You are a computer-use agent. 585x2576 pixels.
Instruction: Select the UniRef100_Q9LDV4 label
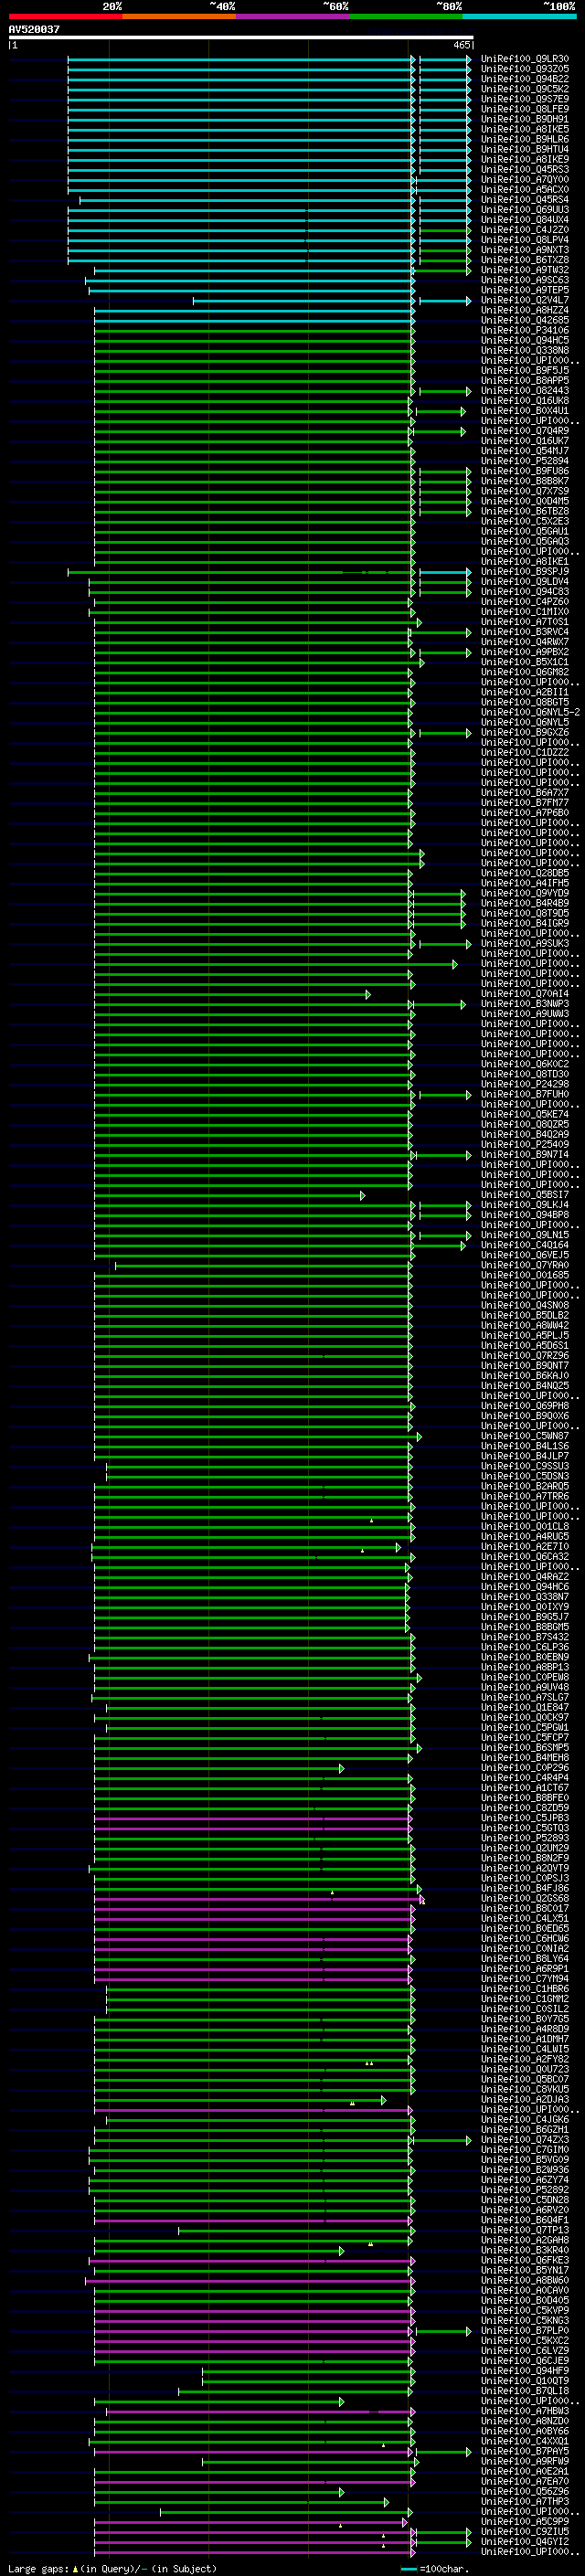(x=525, y=582)
